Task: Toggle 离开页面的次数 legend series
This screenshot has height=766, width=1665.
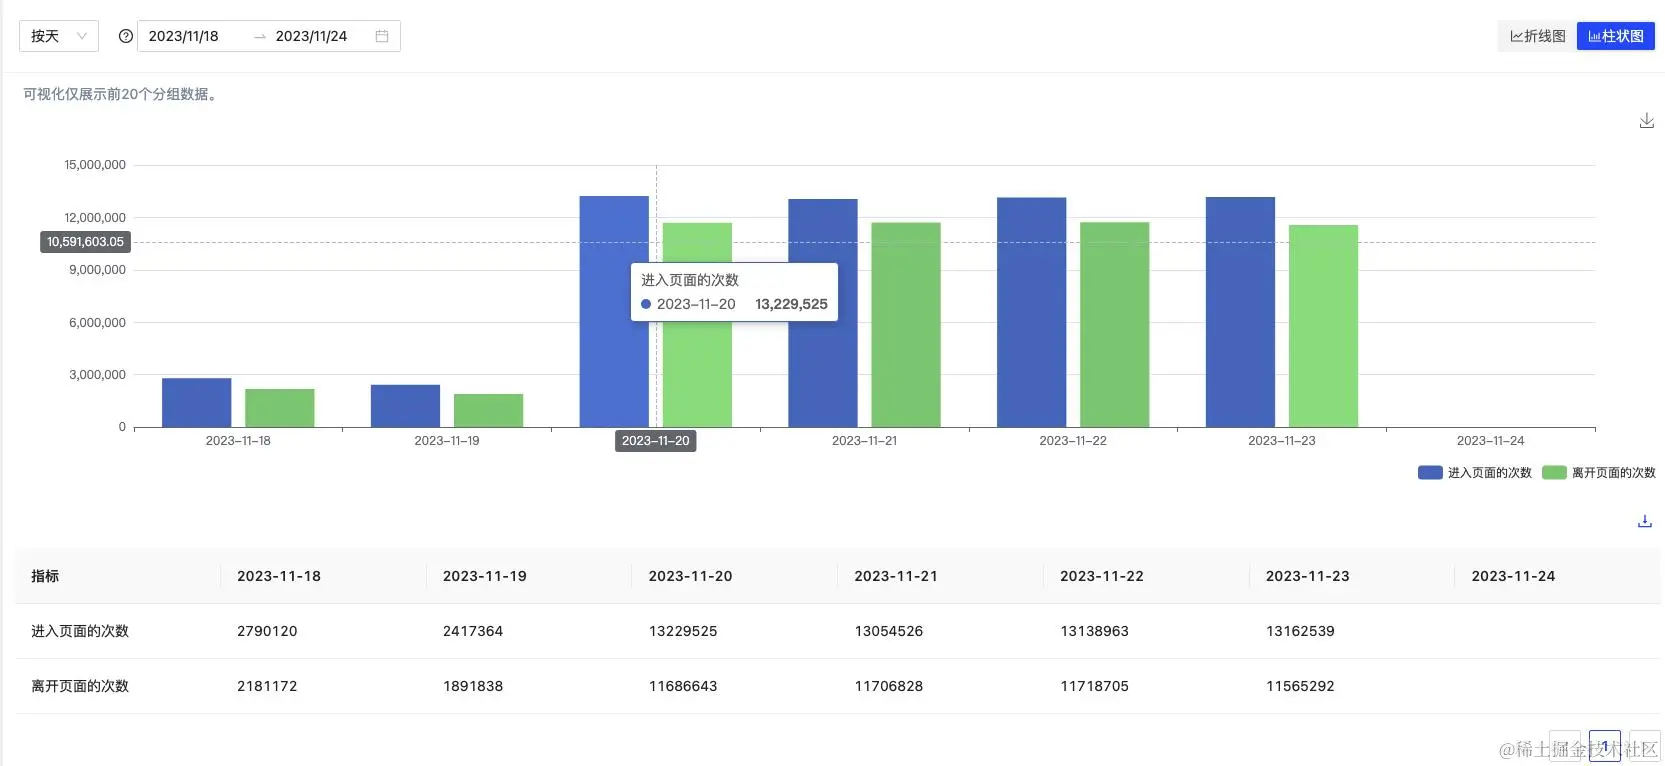Action: [1599, 472]
